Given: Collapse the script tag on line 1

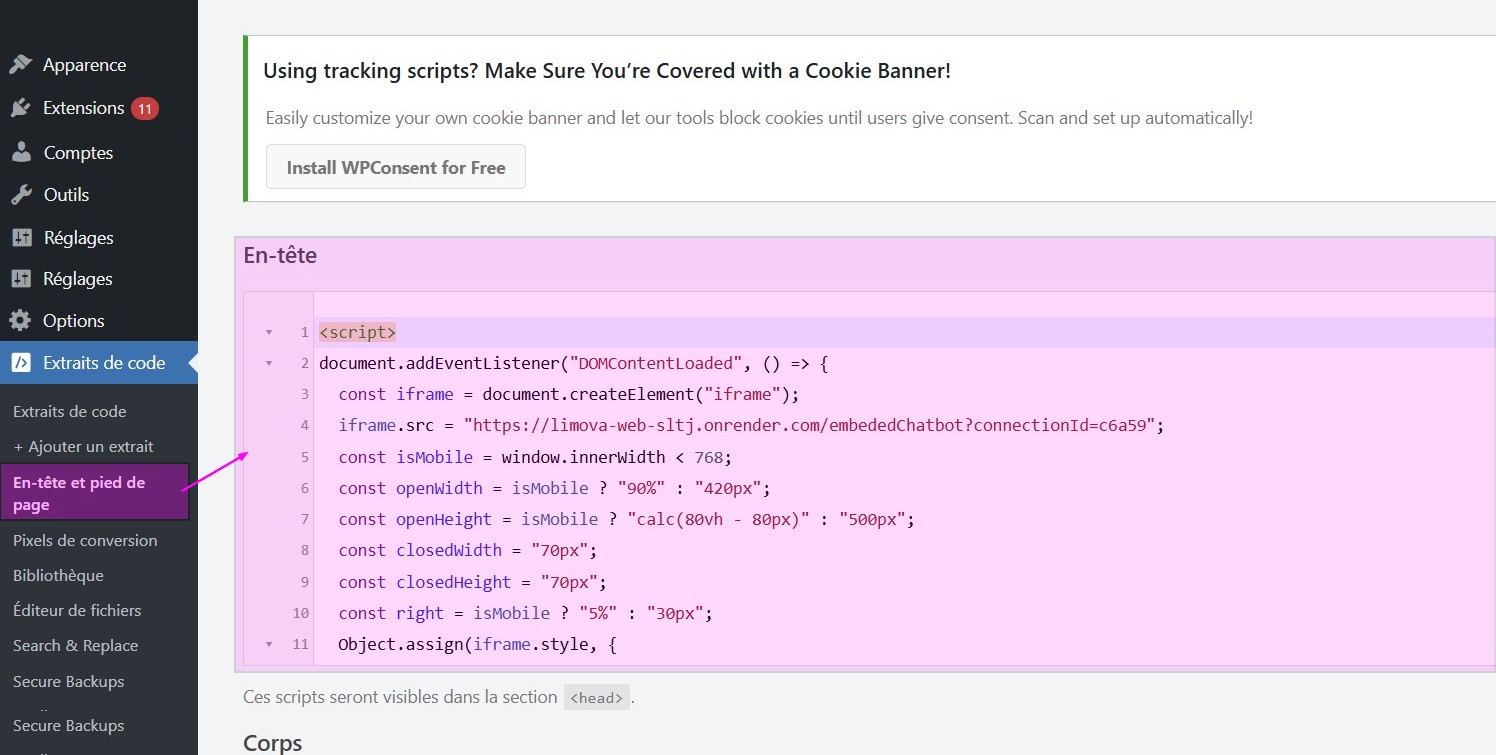Looking at the screenshot, I should pos(268,332).
